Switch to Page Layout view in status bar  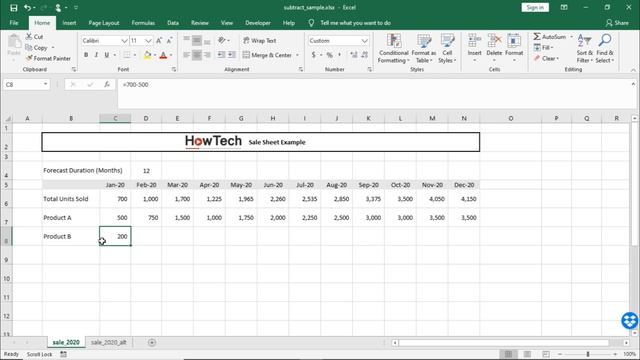pyautogui.click(x=527, y=354)
